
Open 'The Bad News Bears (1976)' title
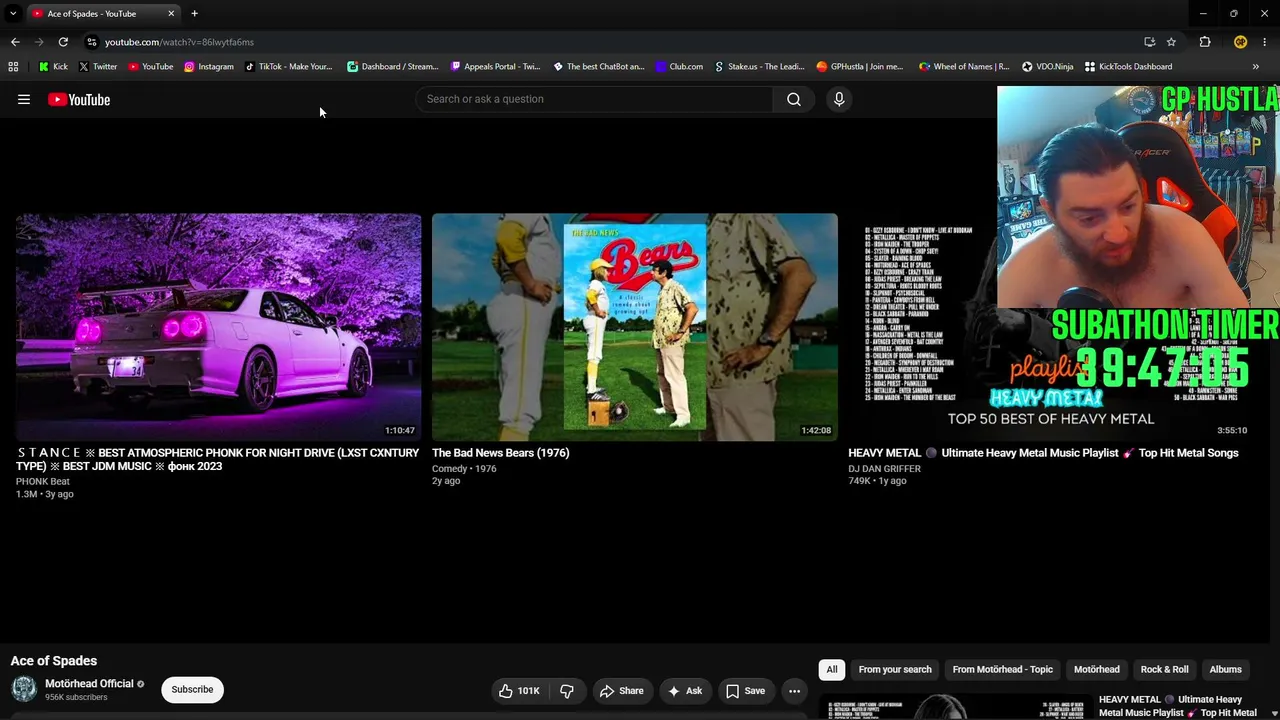point(500,453)
